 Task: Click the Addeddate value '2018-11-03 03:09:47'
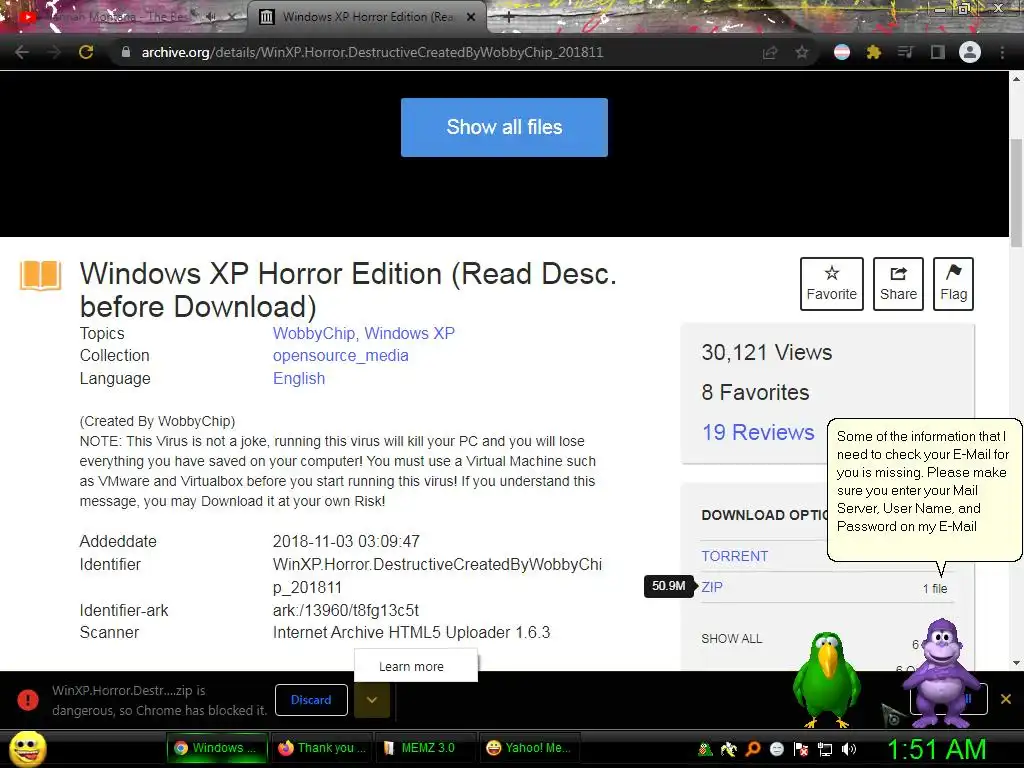346,541
